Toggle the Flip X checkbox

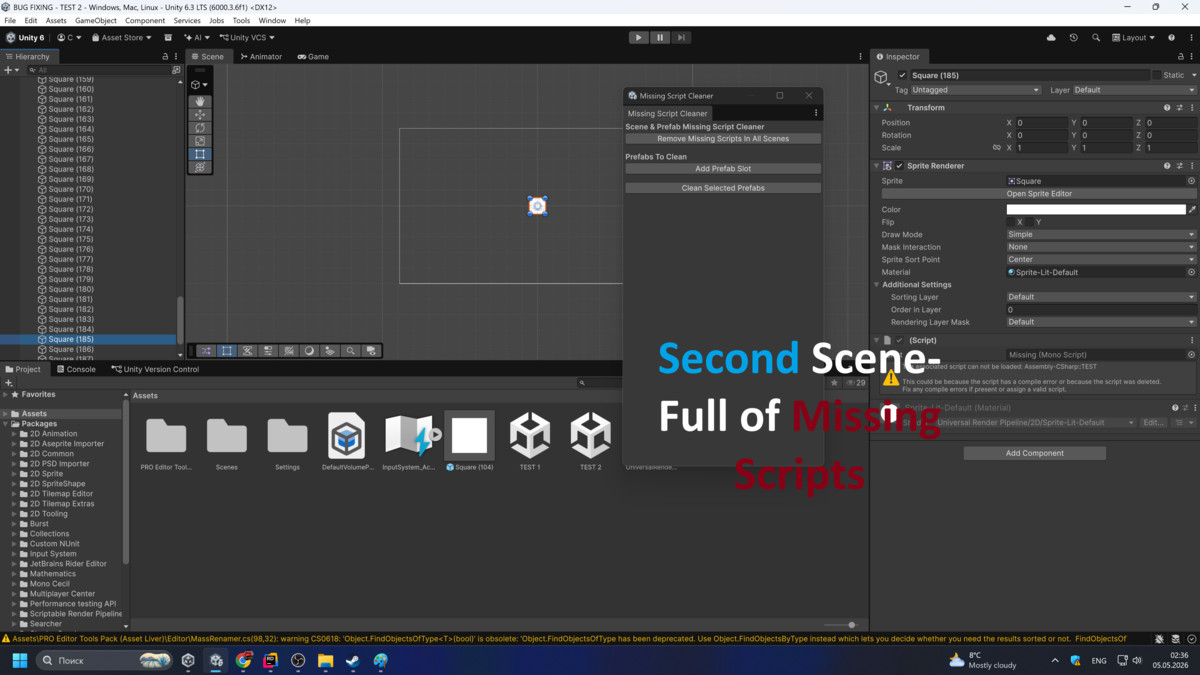(x=1011, y=222)
